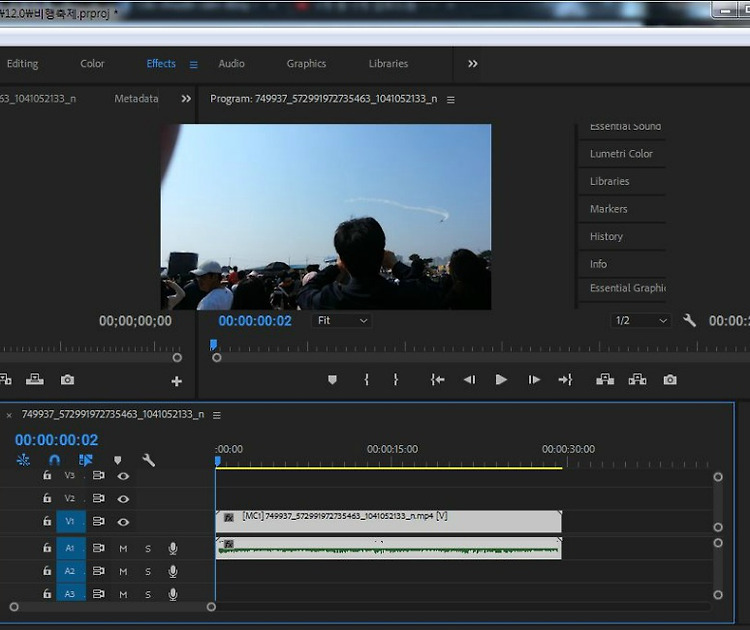Switch to the Color workspace tab
750x630 pixels.
(92, 64)
